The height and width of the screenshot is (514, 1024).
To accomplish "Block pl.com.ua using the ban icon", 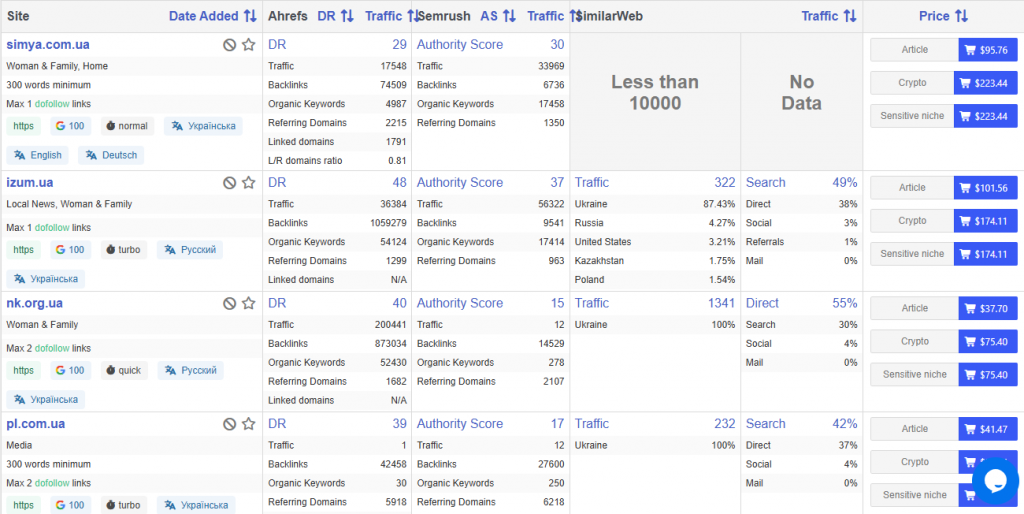I will (x=229, y=424).
